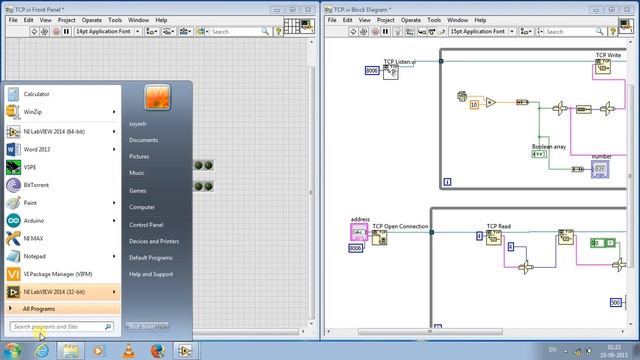Click VLC media player taskbar icon

128,351
